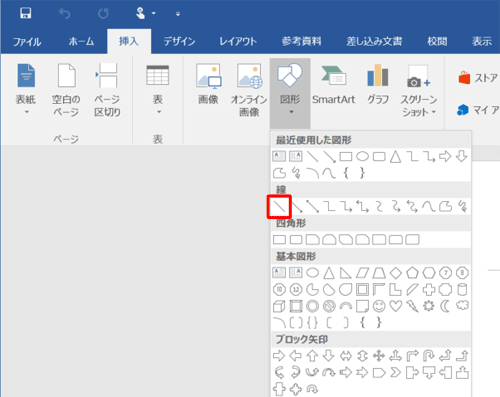The height and width of the screenshot is (397, 500).
Task: Switch to the ホーム tab
Action: (x=81, y=42)
